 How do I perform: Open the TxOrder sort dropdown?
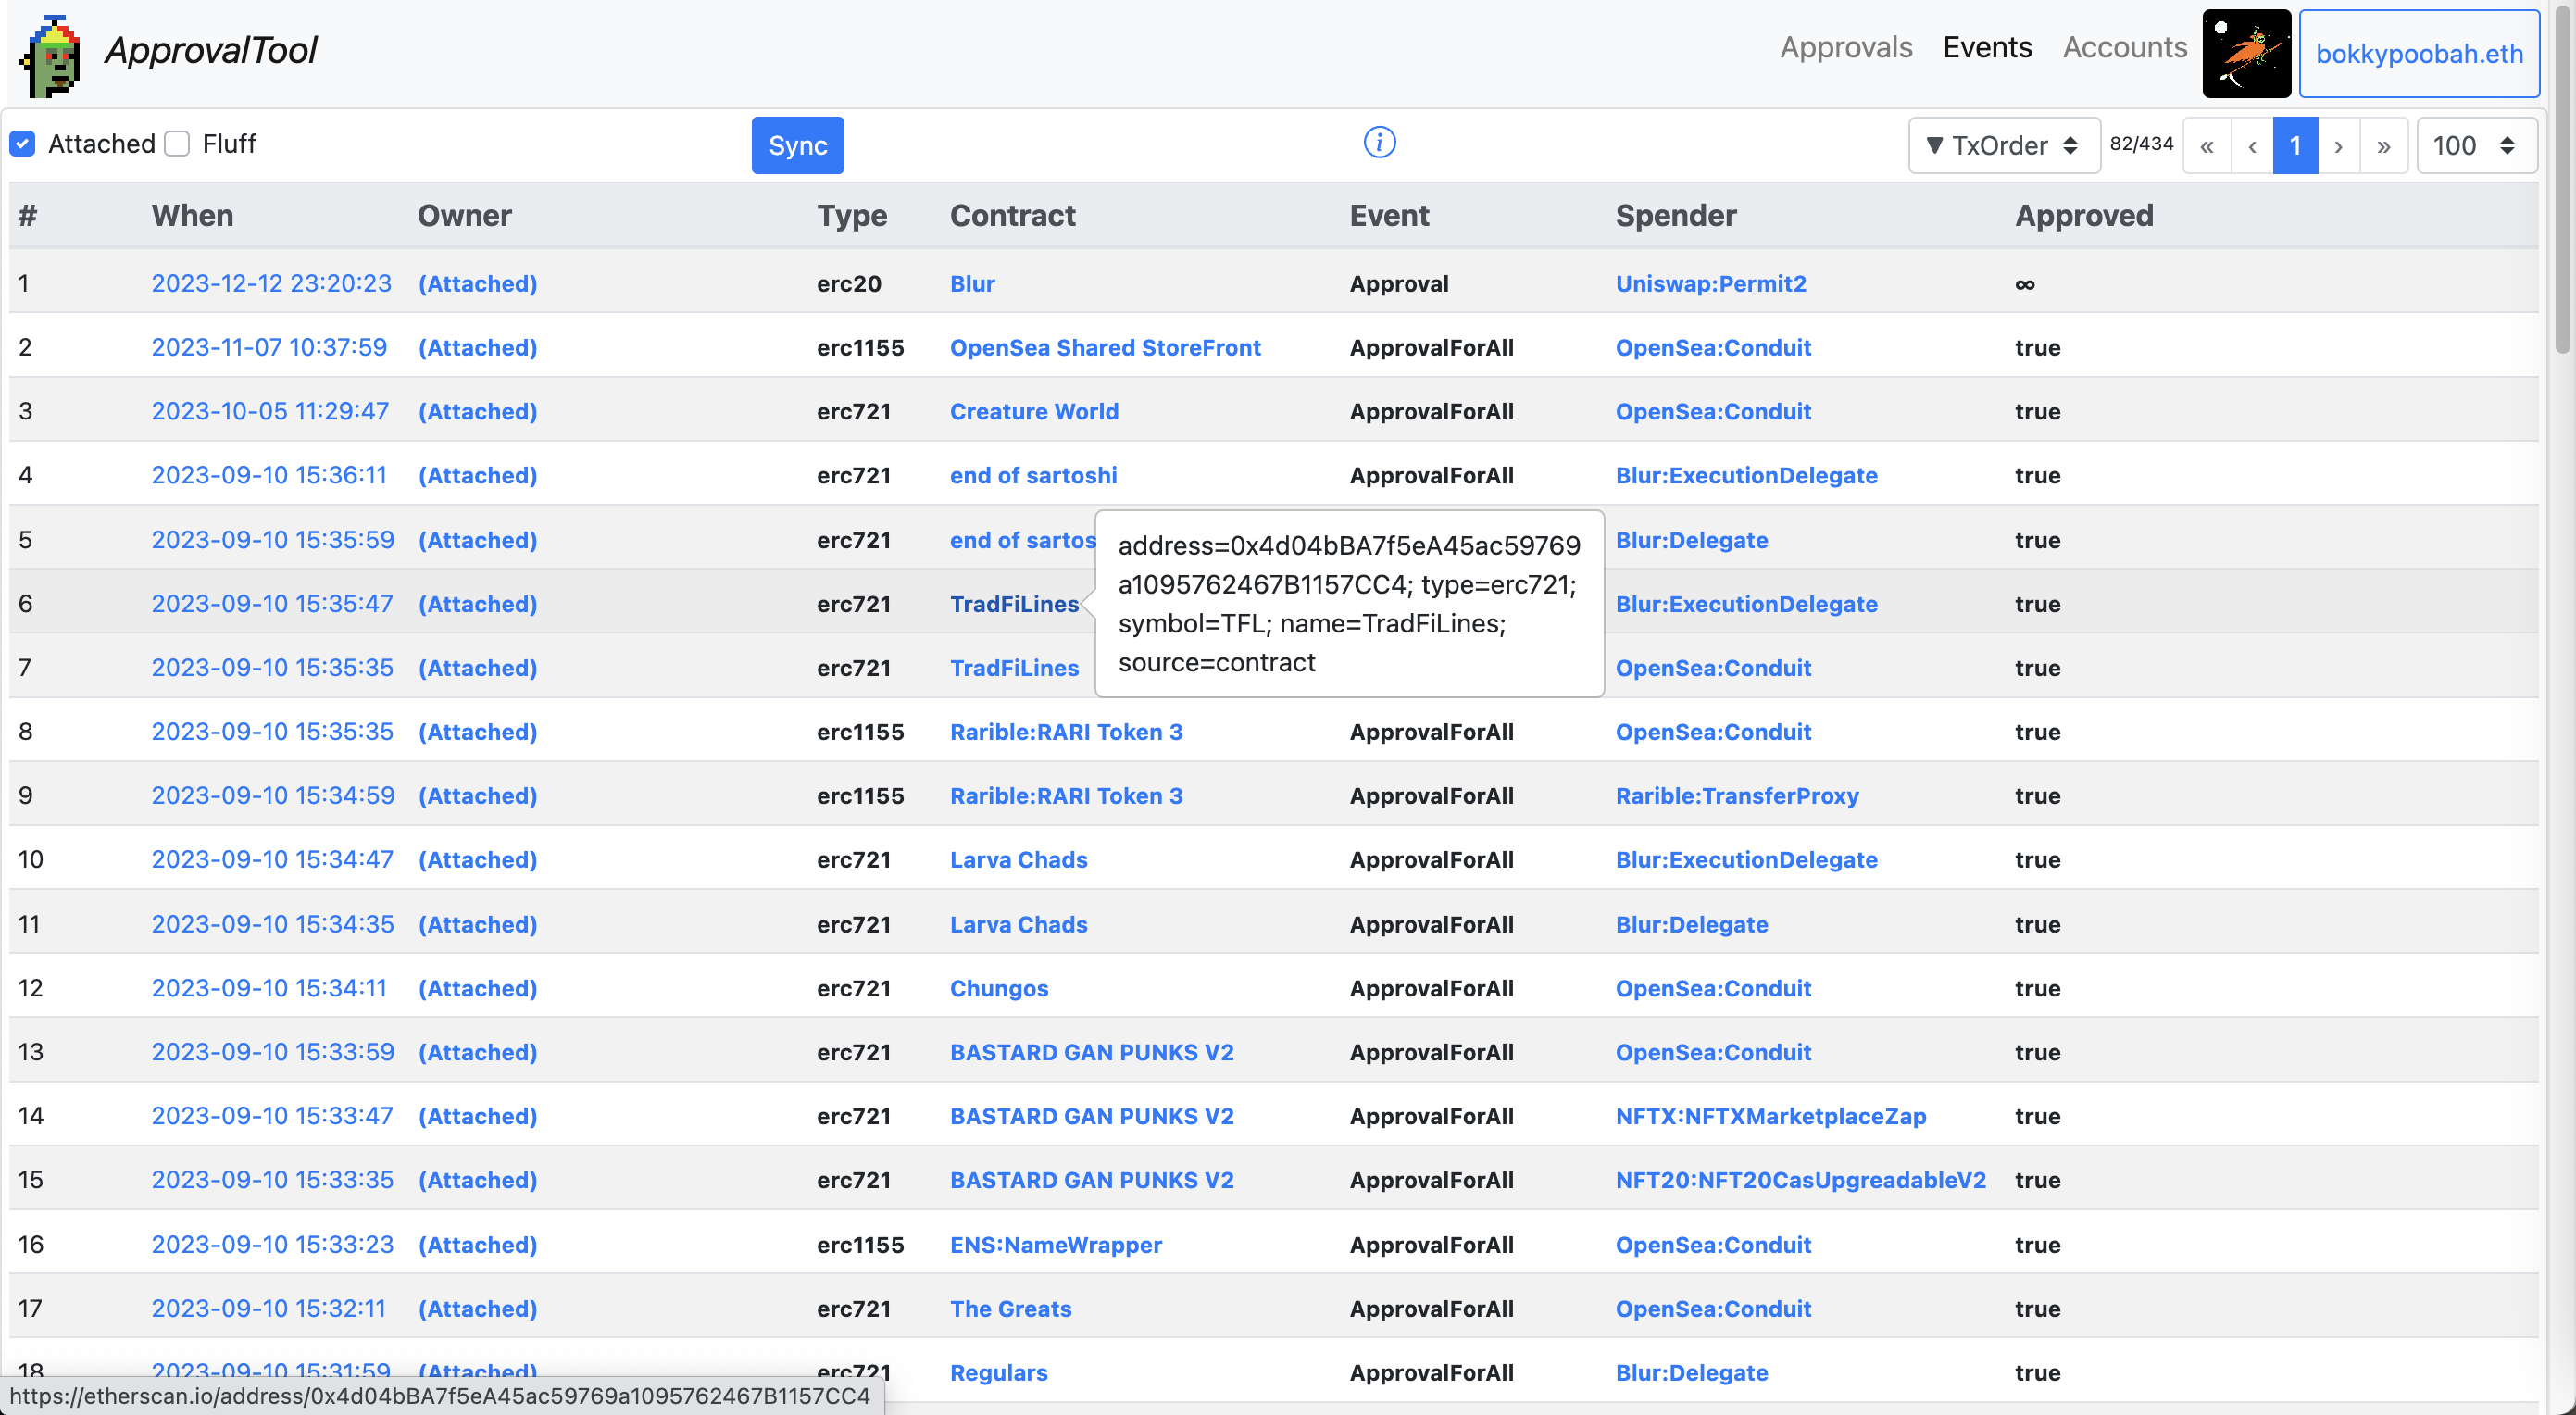(2003, 146)
